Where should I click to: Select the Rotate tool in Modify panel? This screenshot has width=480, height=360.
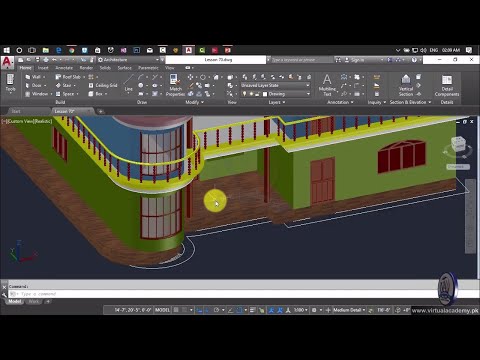[x=203, y=77]
